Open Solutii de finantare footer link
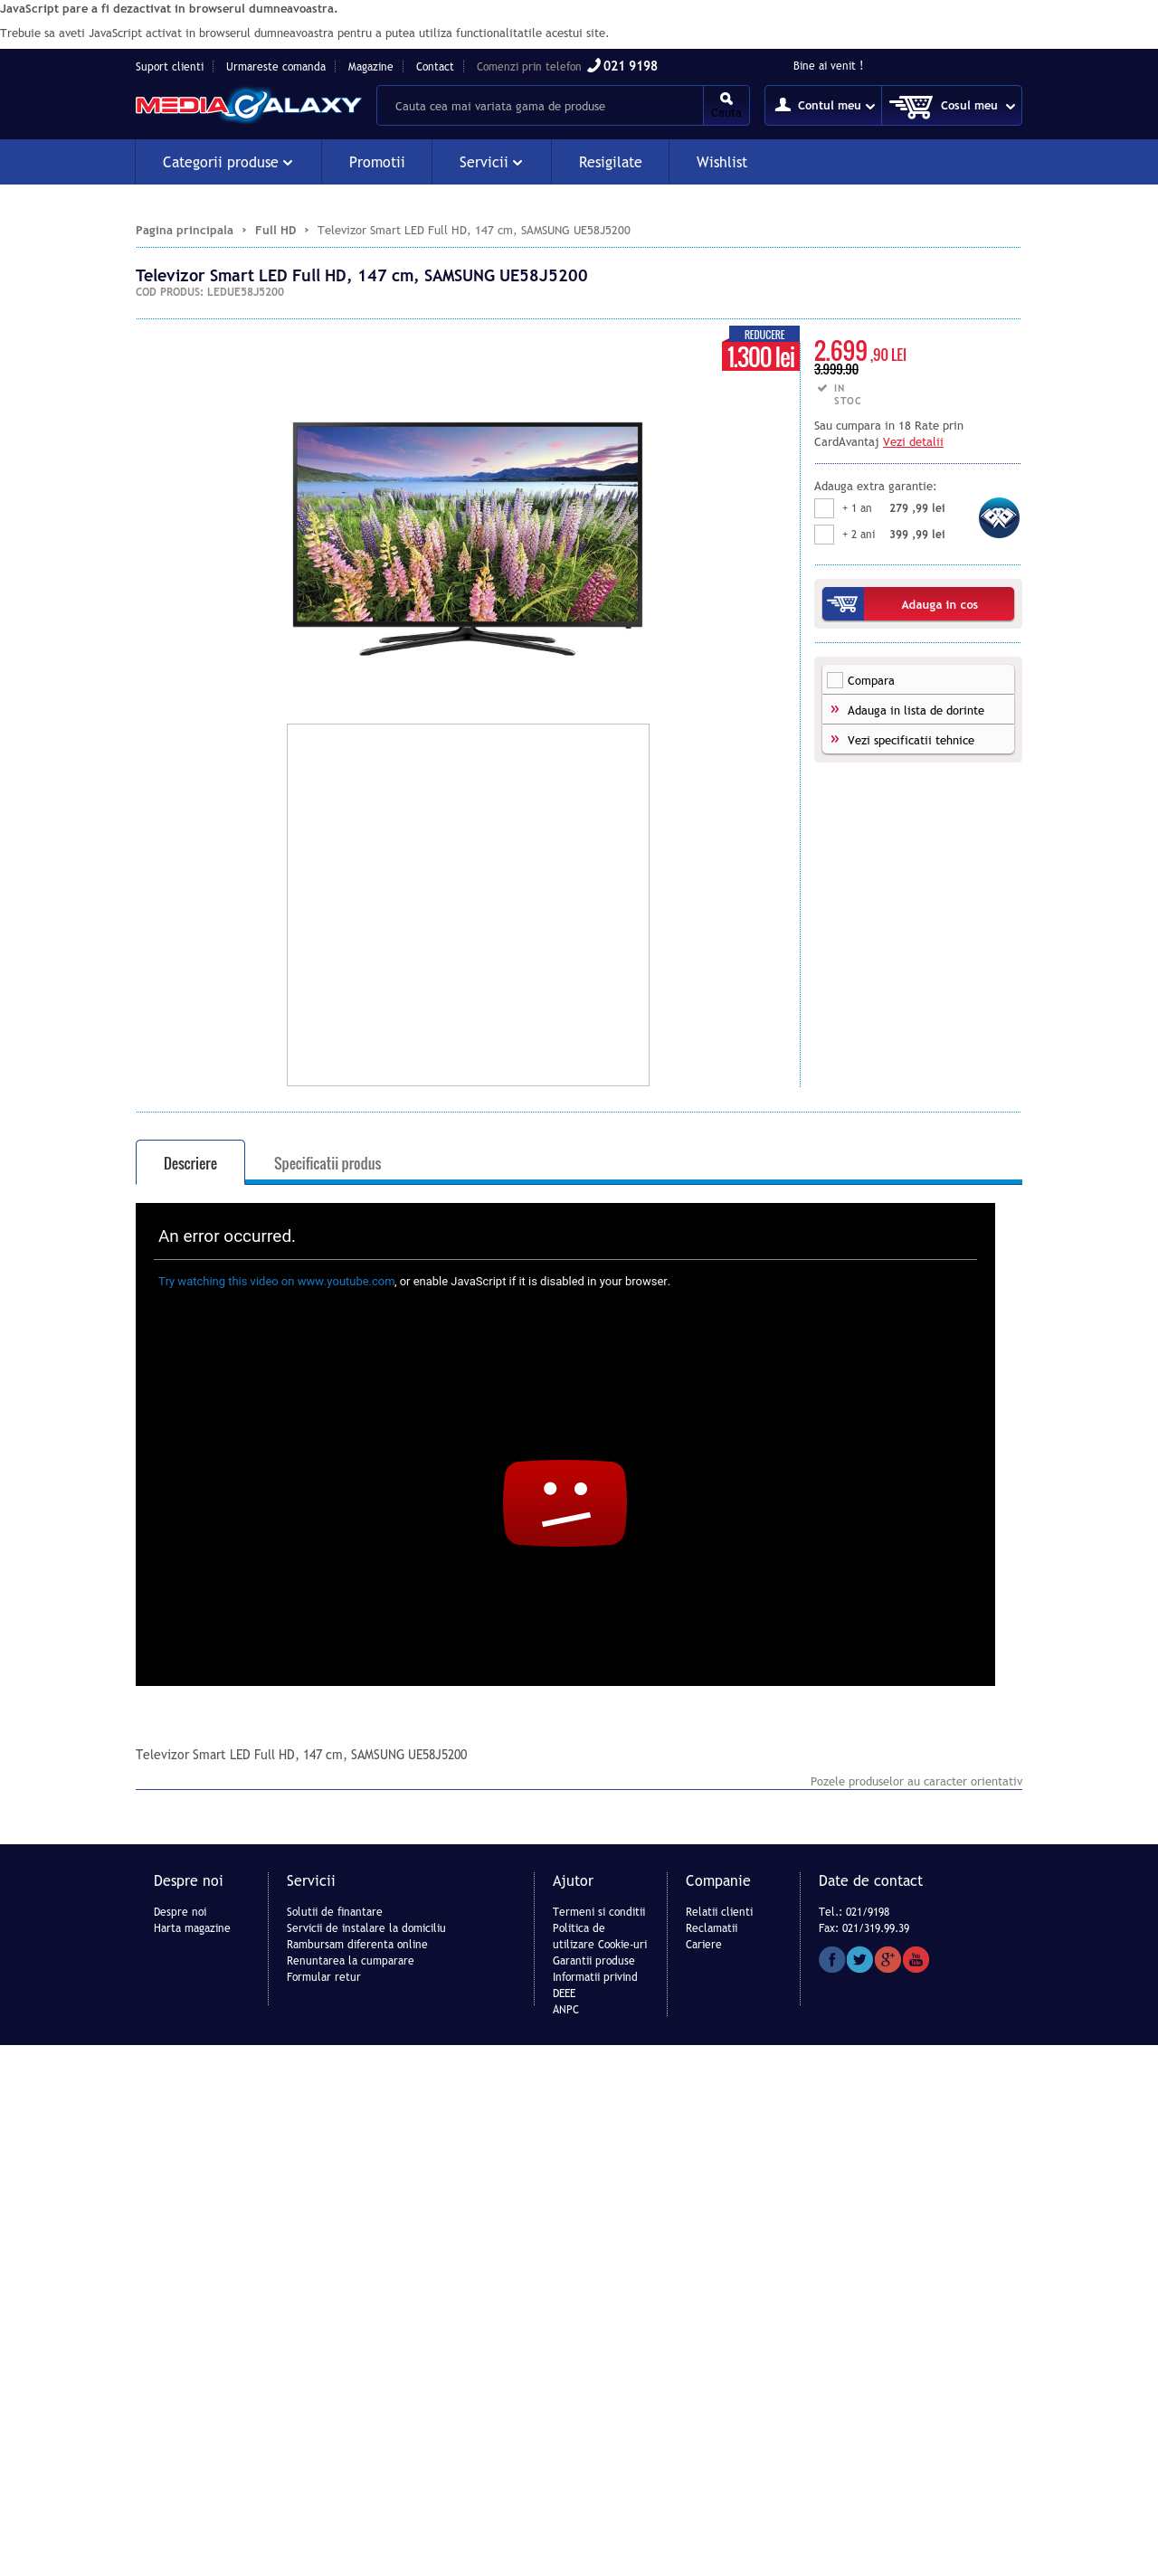 [334, 1912]
